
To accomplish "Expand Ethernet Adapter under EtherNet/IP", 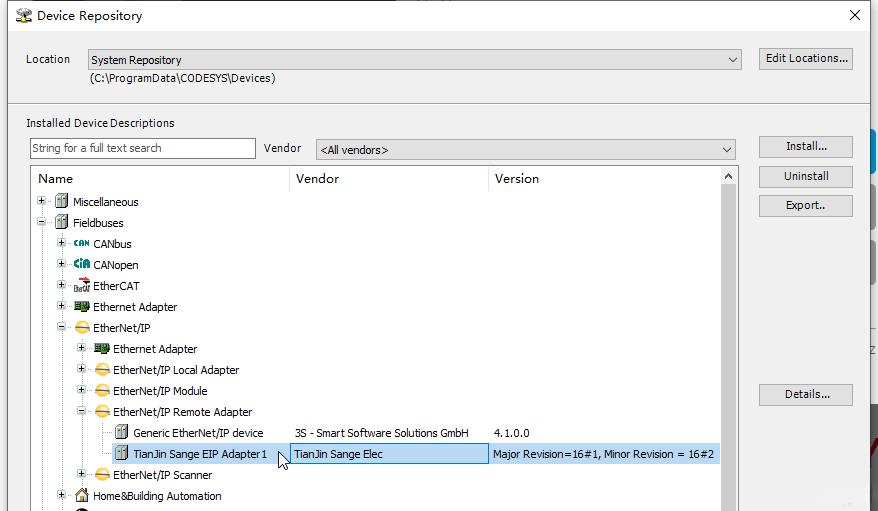I will pos(82,348).
